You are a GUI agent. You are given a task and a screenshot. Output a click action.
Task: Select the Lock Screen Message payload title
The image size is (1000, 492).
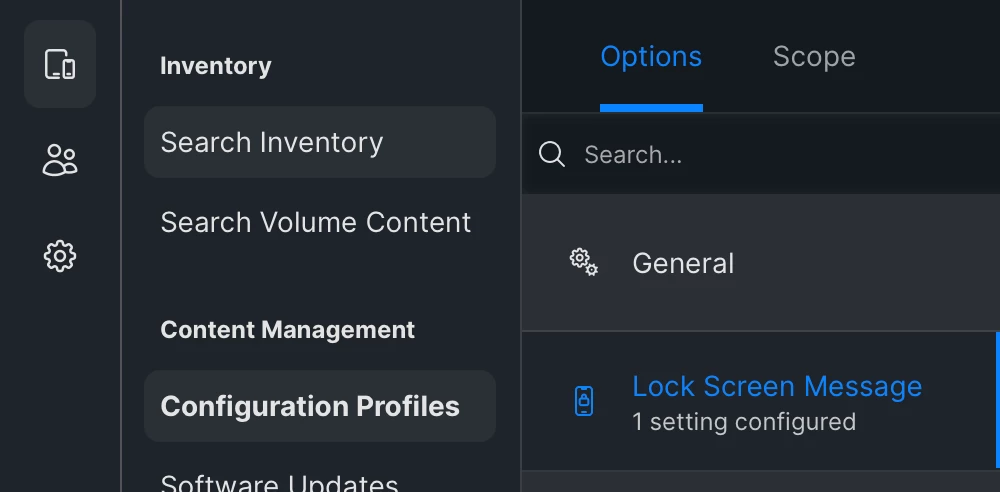point(777,387)
